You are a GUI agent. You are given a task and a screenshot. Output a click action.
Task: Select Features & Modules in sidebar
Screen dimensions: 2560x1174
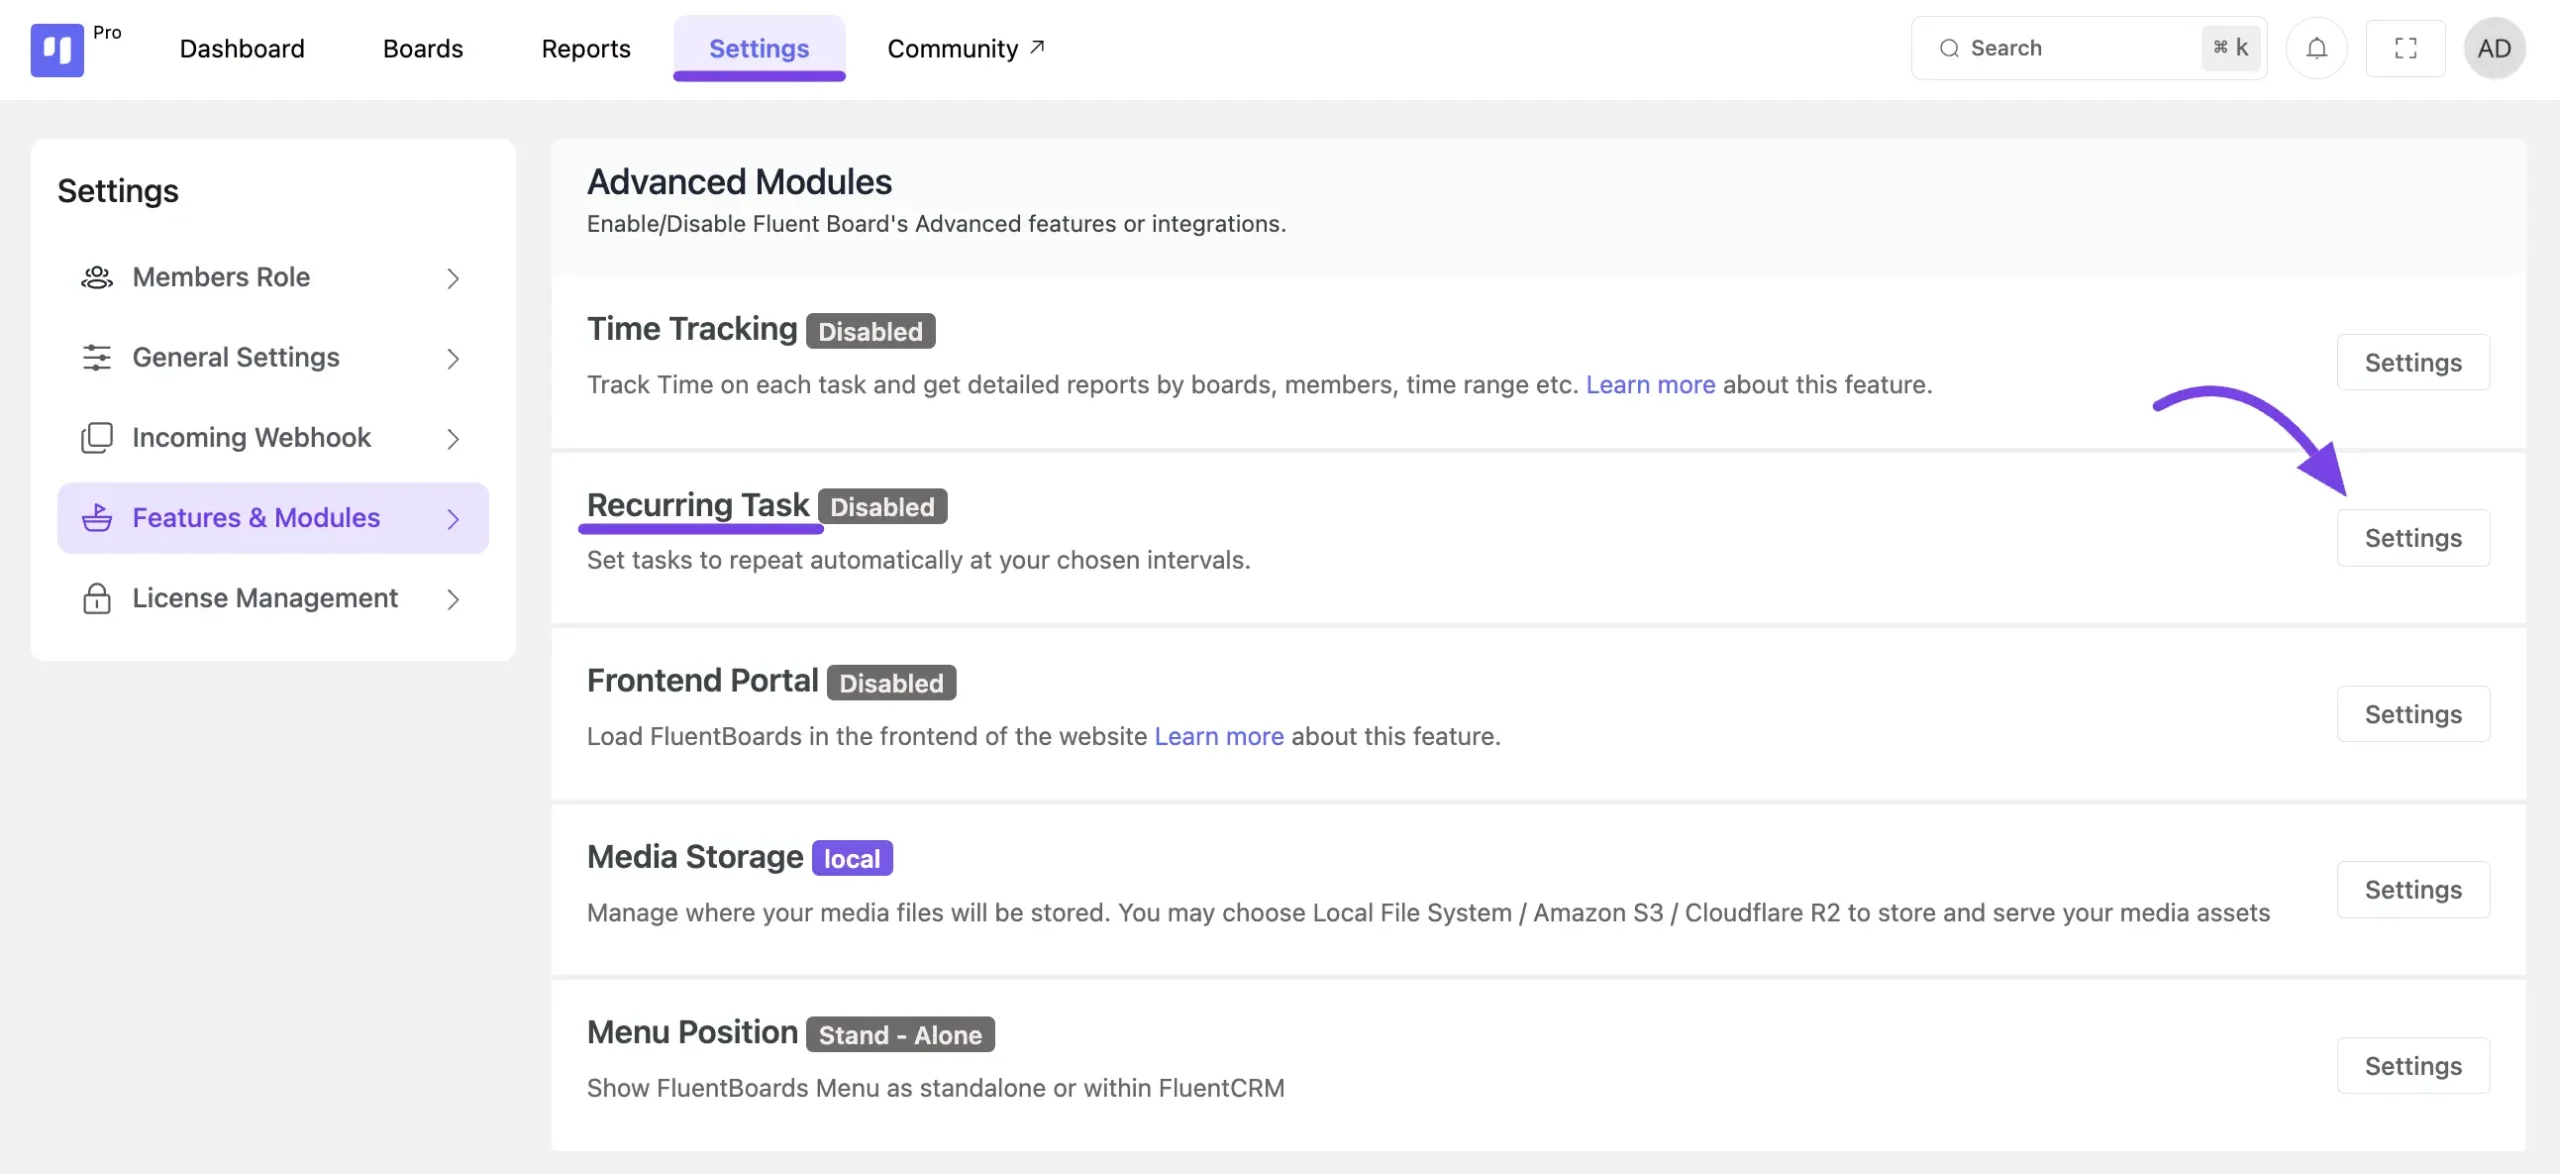[x=273, y=517]
